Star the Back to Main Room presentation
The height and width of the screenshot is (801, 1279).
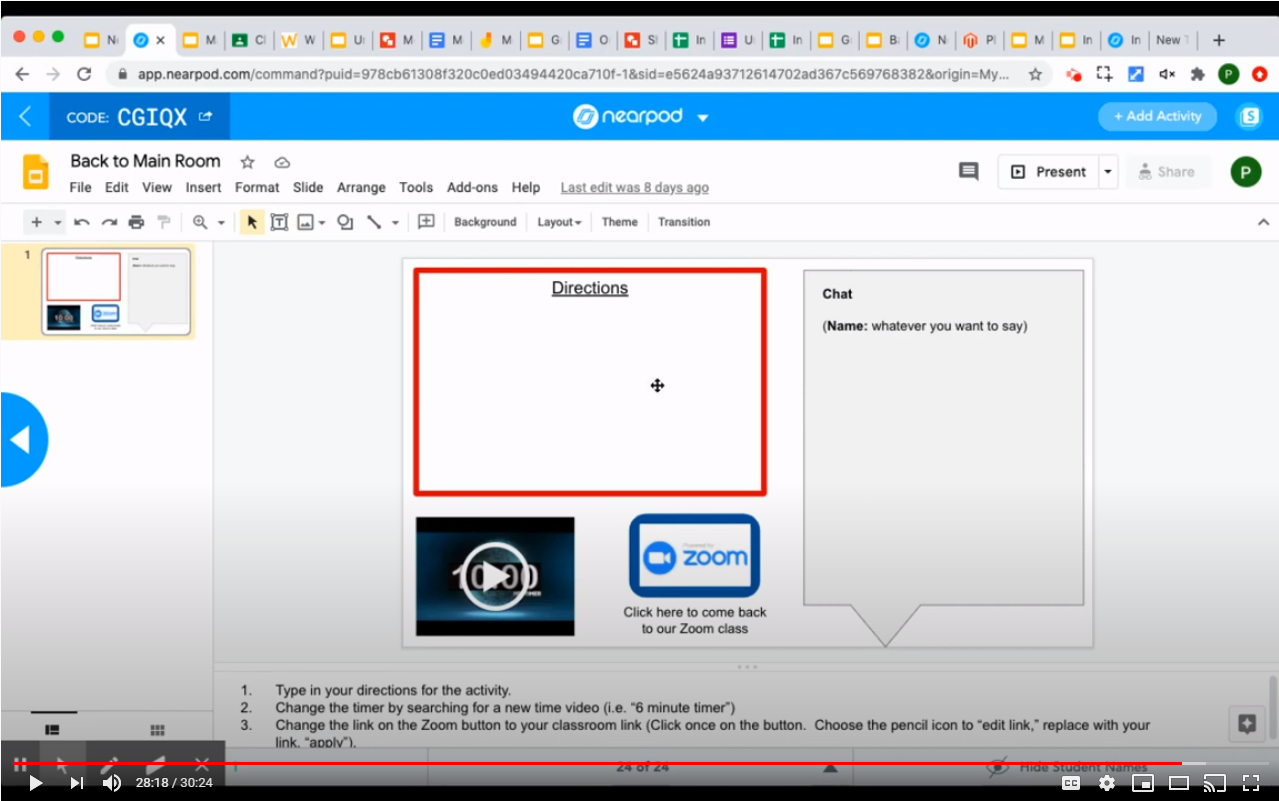(247, 162)
